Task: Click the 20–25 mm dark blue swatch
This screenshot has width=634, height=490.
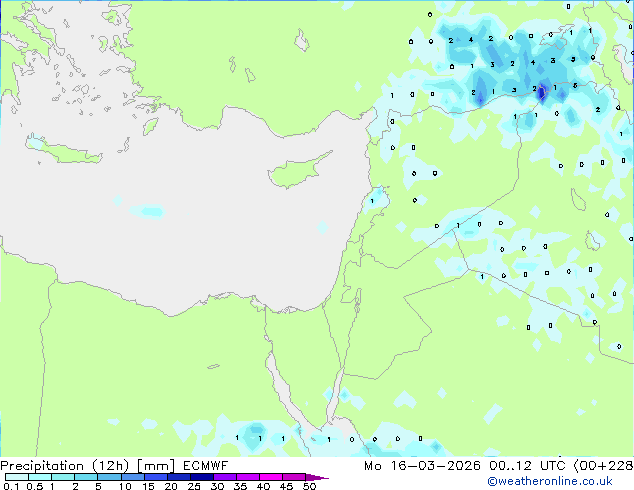Action: click(x=178, y=477)
